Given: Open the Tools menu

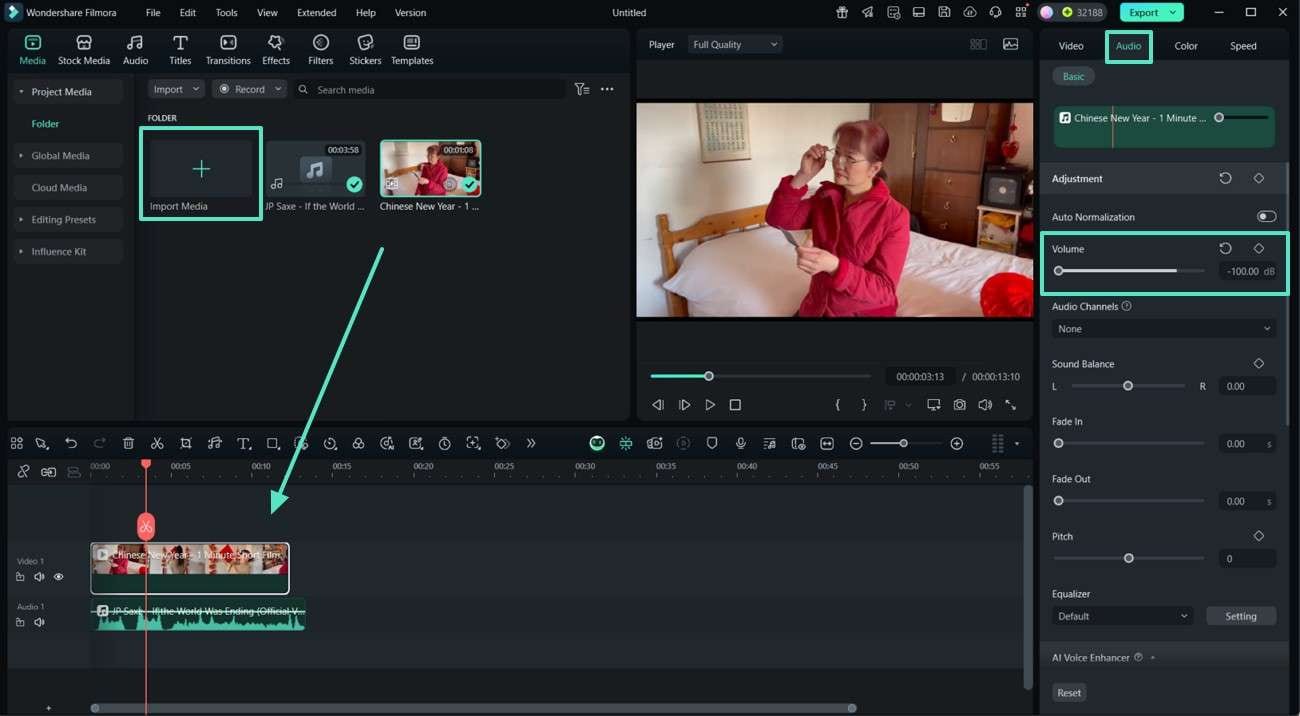Looking at the screenshot, I should 227,13.
